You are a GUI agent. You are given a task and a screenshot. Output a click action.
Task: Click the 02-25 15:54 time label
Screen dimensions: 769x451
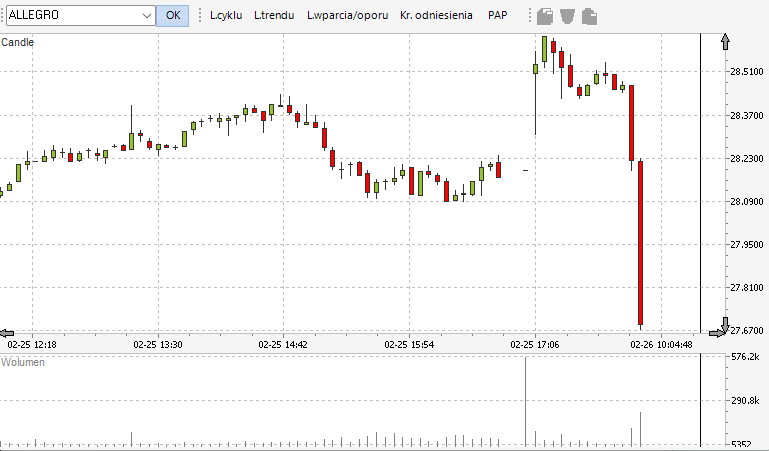coord(409,345)
